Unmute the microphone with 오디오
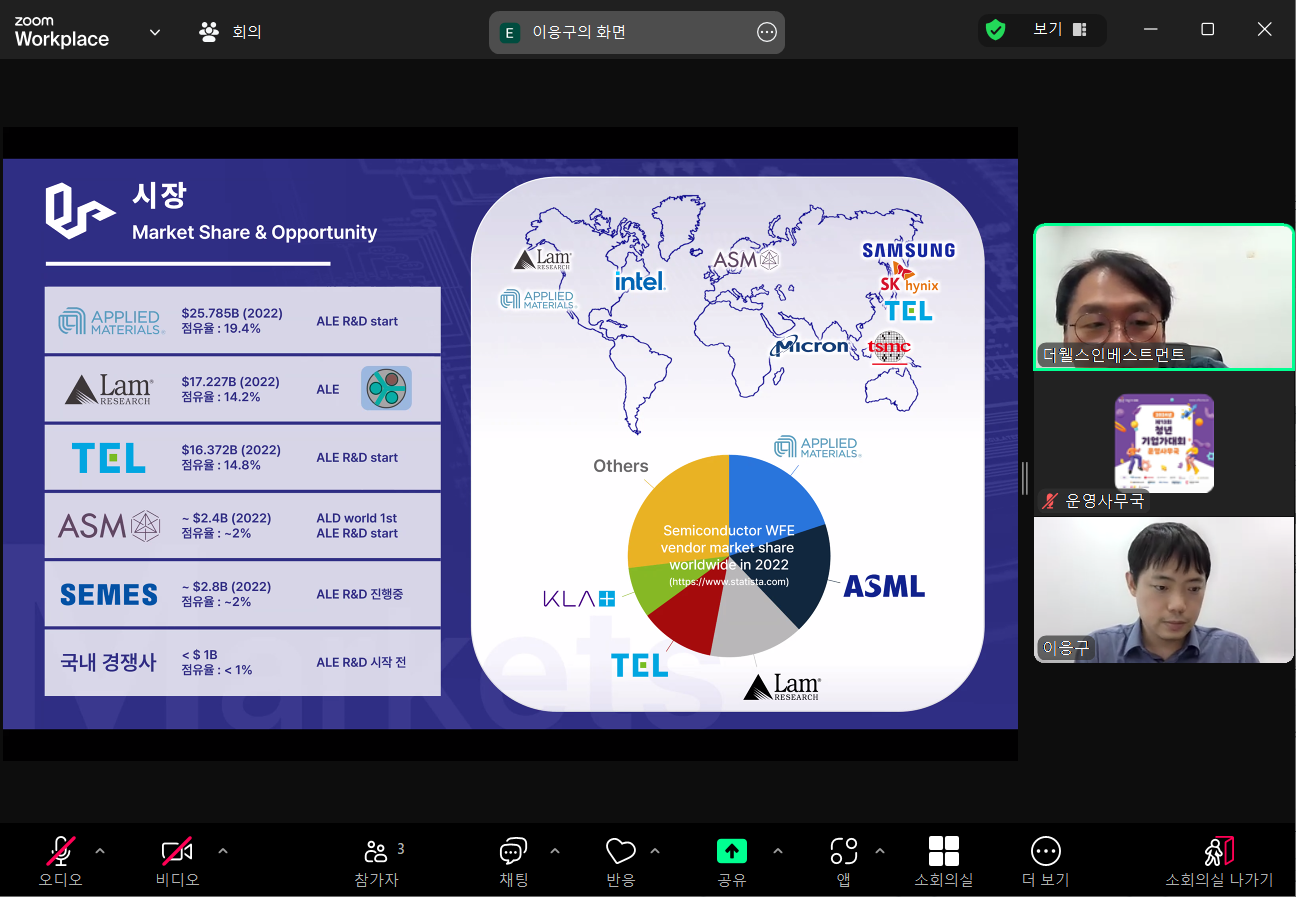This screenshot has height=897, width=1296. coord(61,861)
